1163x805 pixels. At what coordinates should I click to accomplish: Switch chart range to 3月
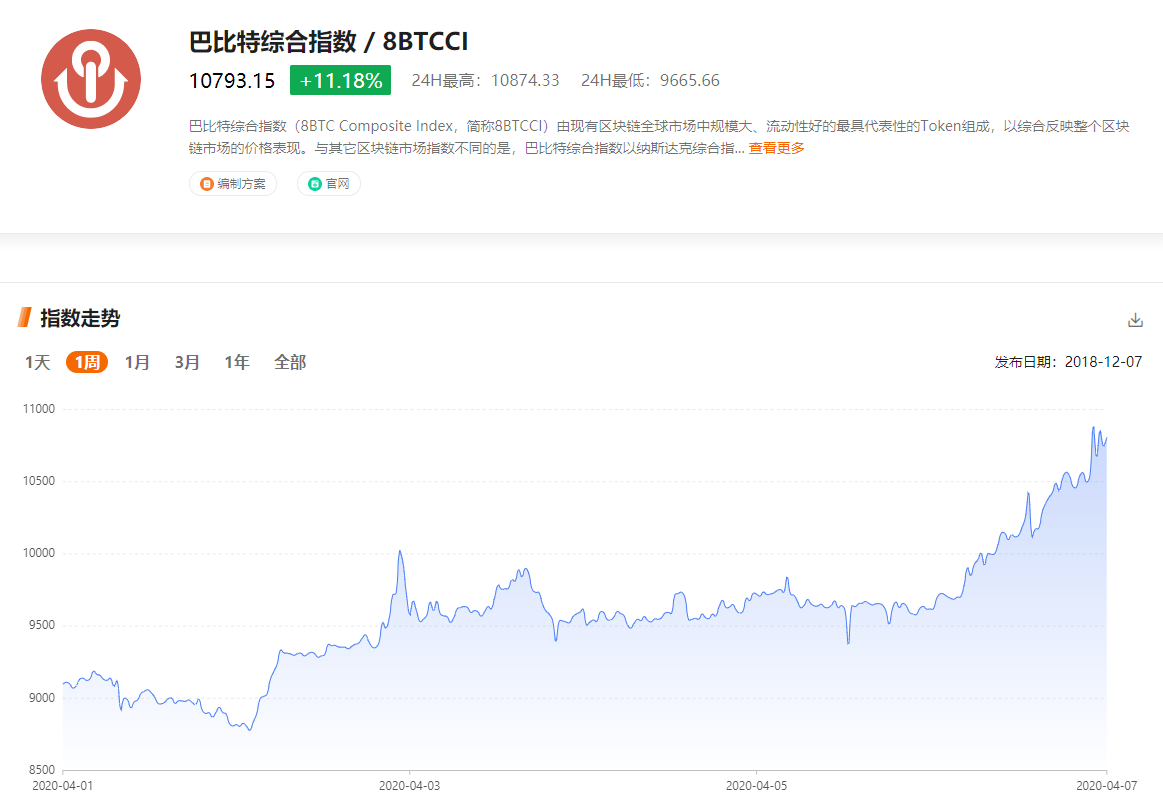point(187,362)
